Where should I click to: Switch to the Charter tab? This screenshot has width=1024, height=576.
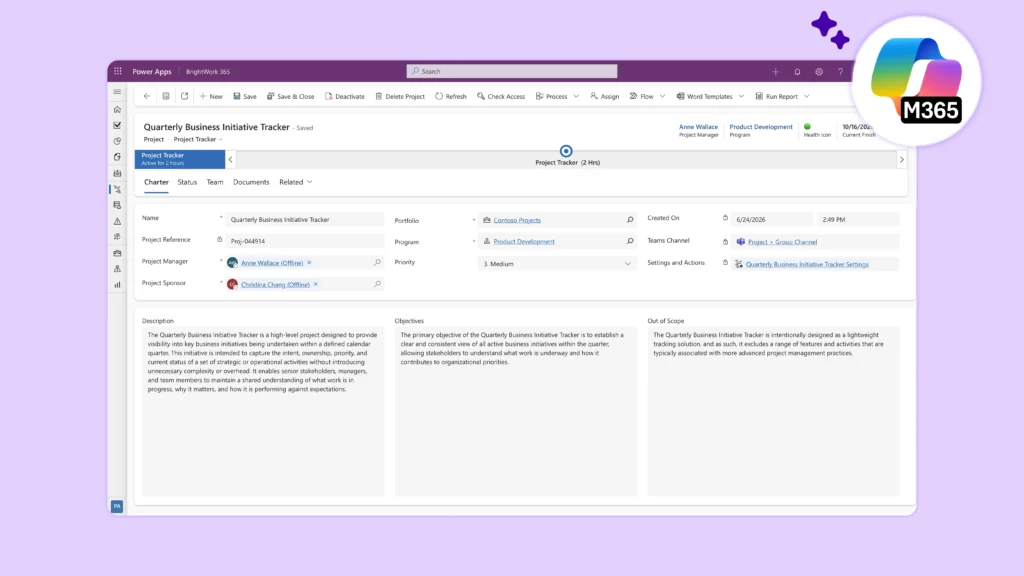[x=156, y=182]
